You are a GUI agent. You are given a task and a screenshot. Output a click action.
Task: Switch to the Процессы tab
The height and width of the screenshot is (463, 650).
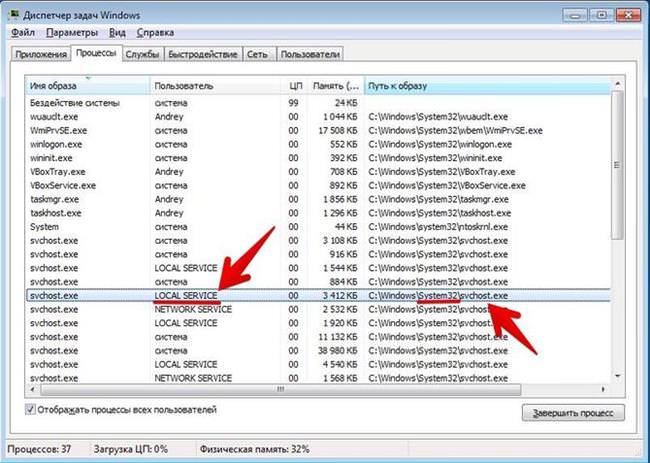click(x=96, y=53)
